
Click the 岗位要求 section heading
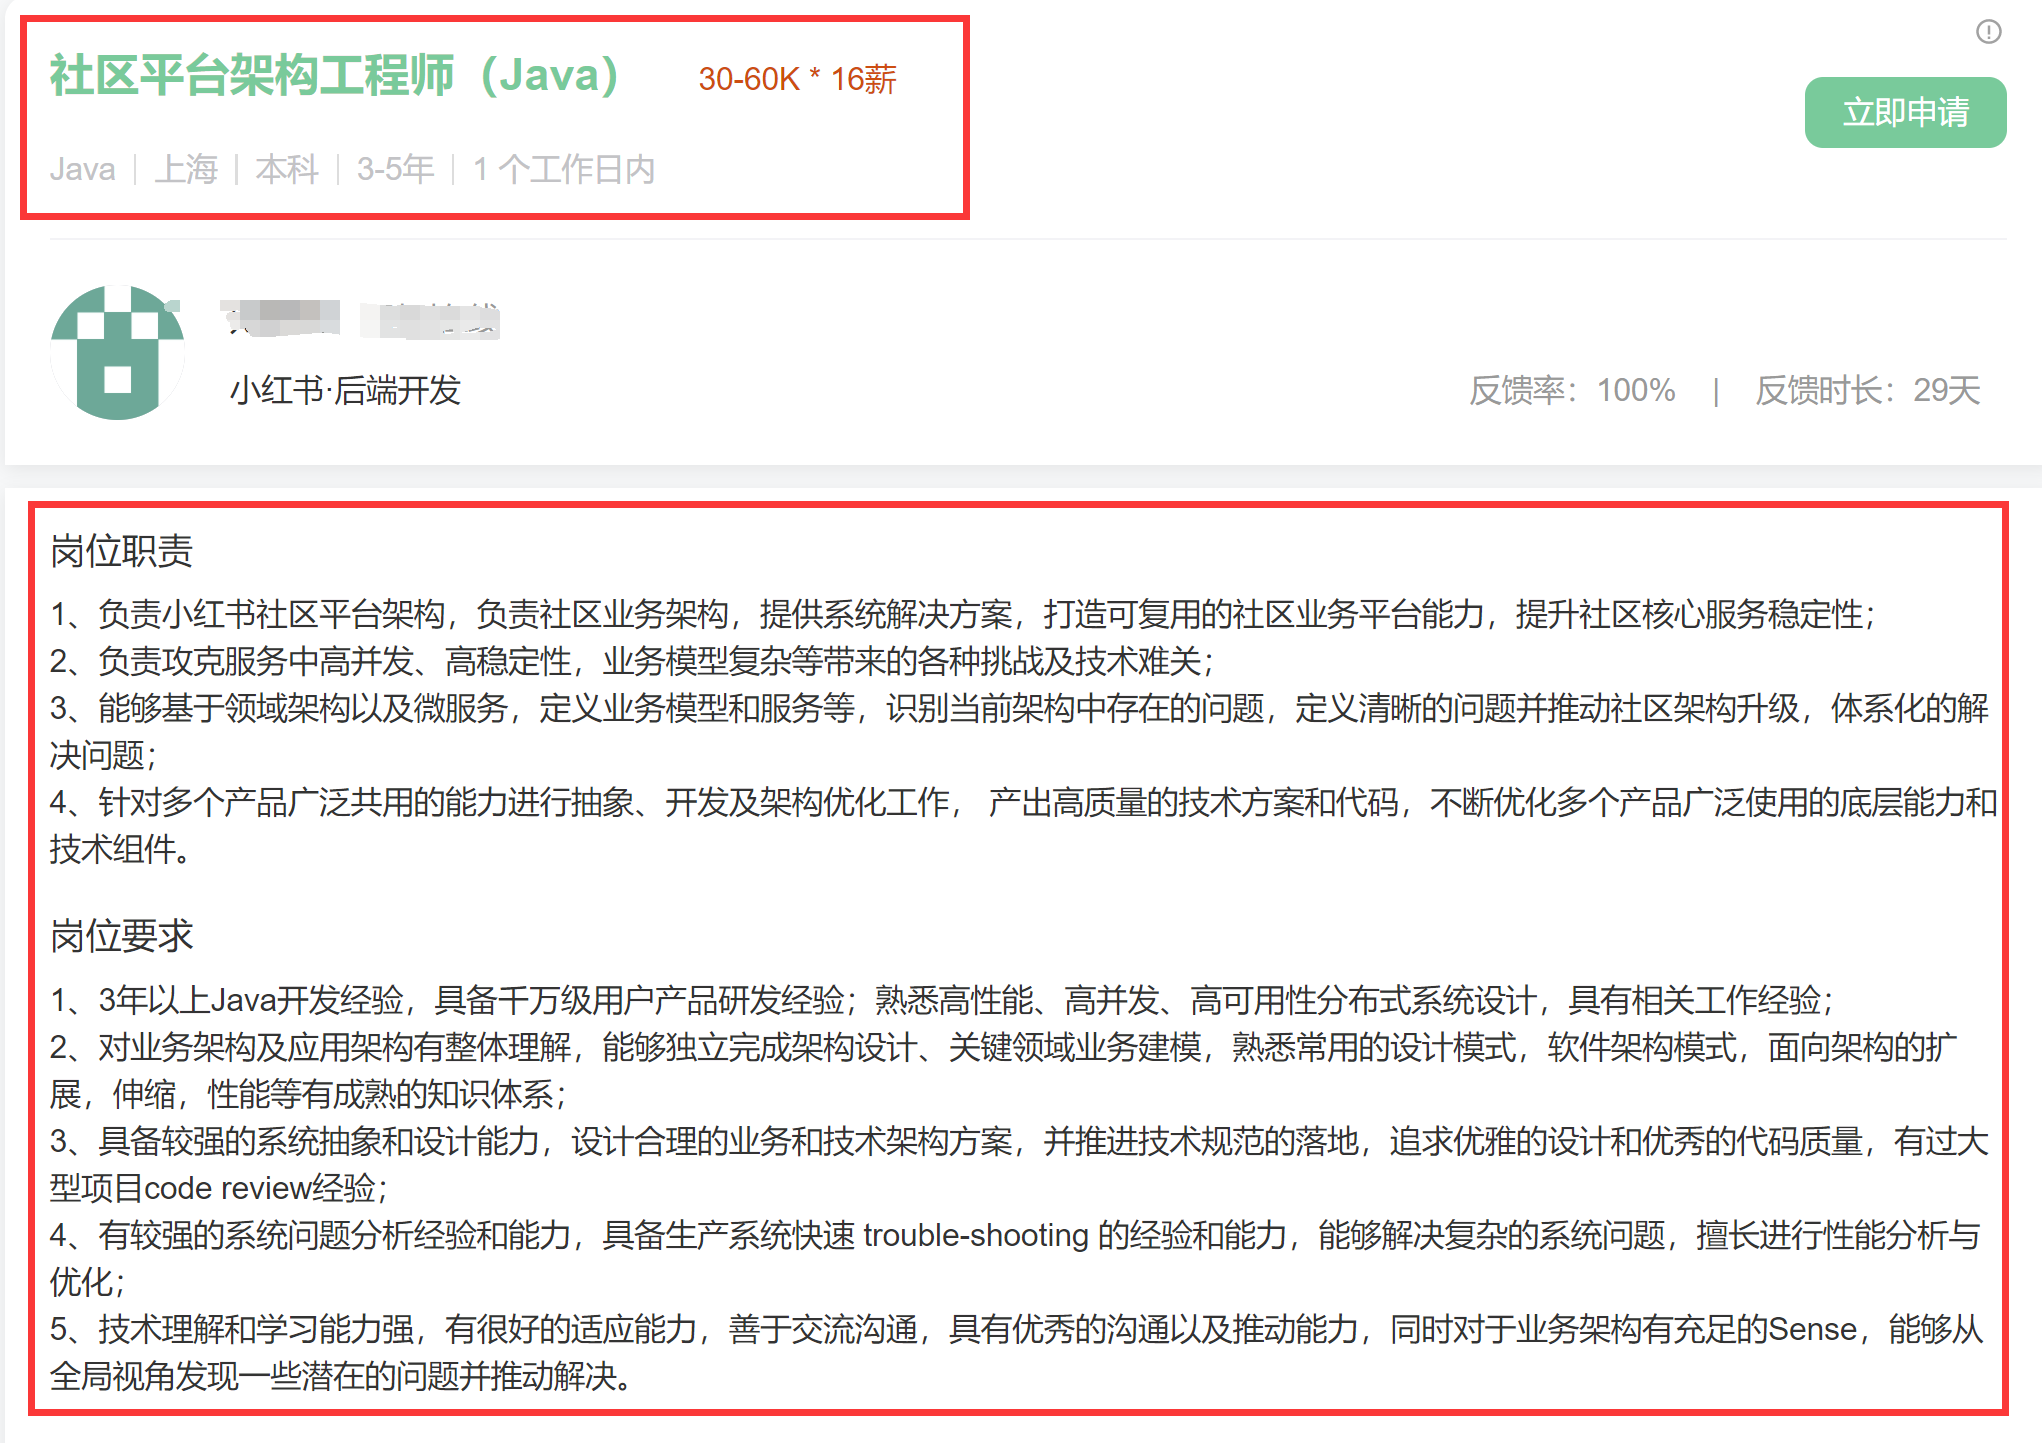[x=121, y=936]
